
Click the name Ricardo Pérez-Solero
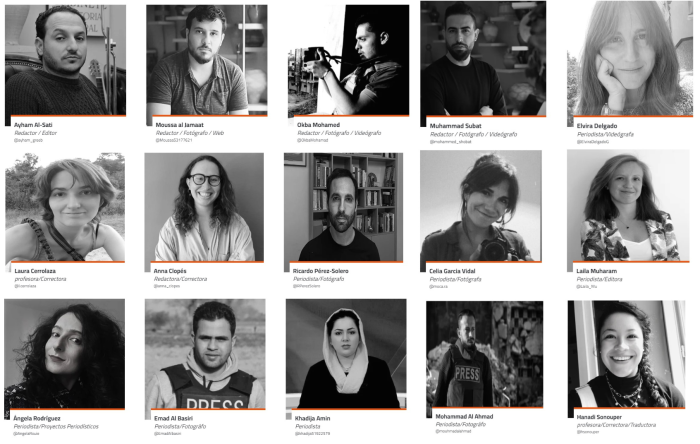320,271
